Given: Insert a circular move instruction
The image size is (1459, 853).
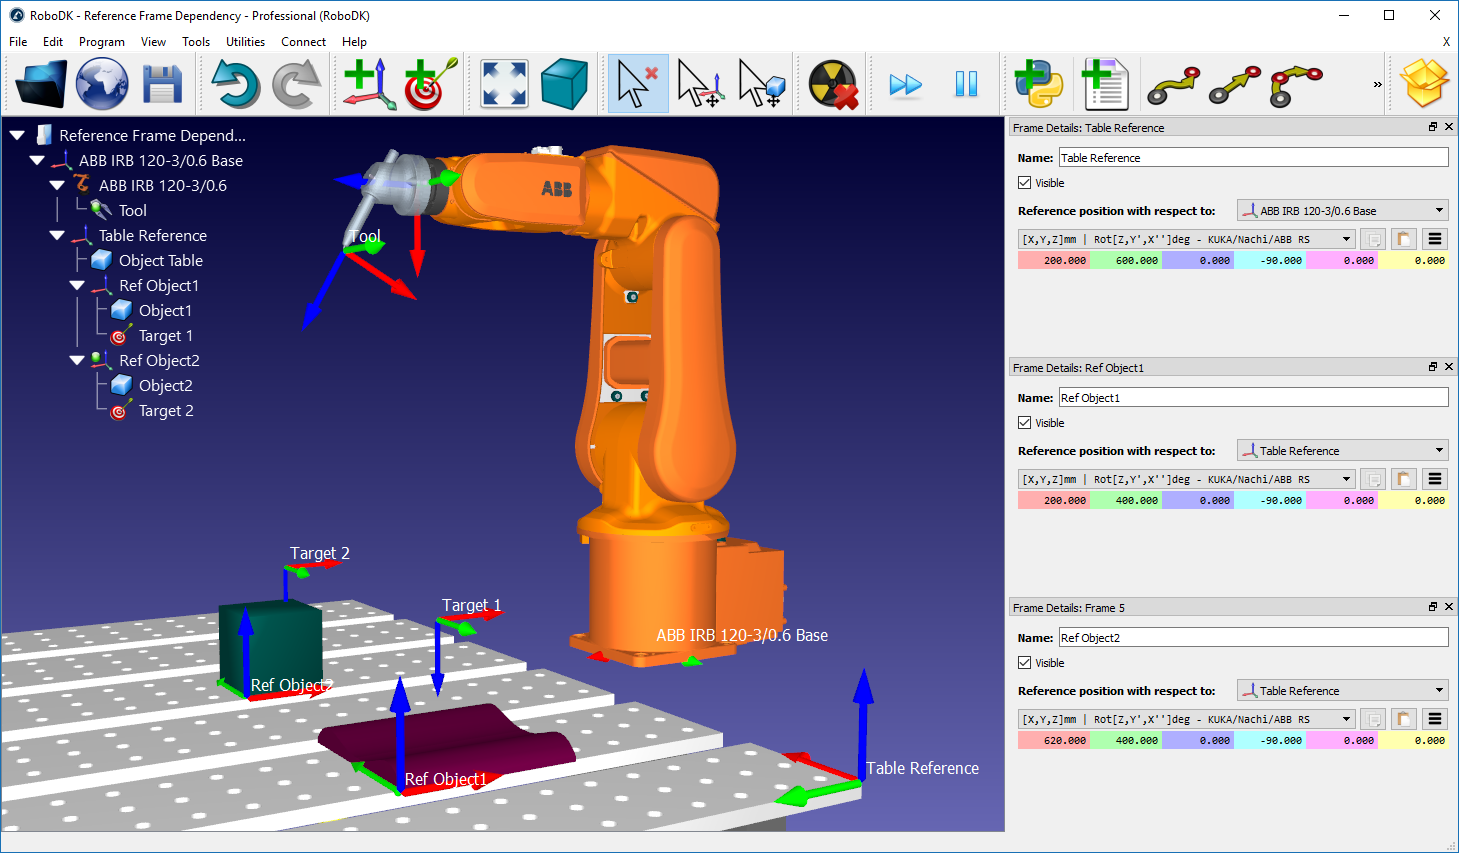Looking at the screenshot, I should (x=1295, y=84).
